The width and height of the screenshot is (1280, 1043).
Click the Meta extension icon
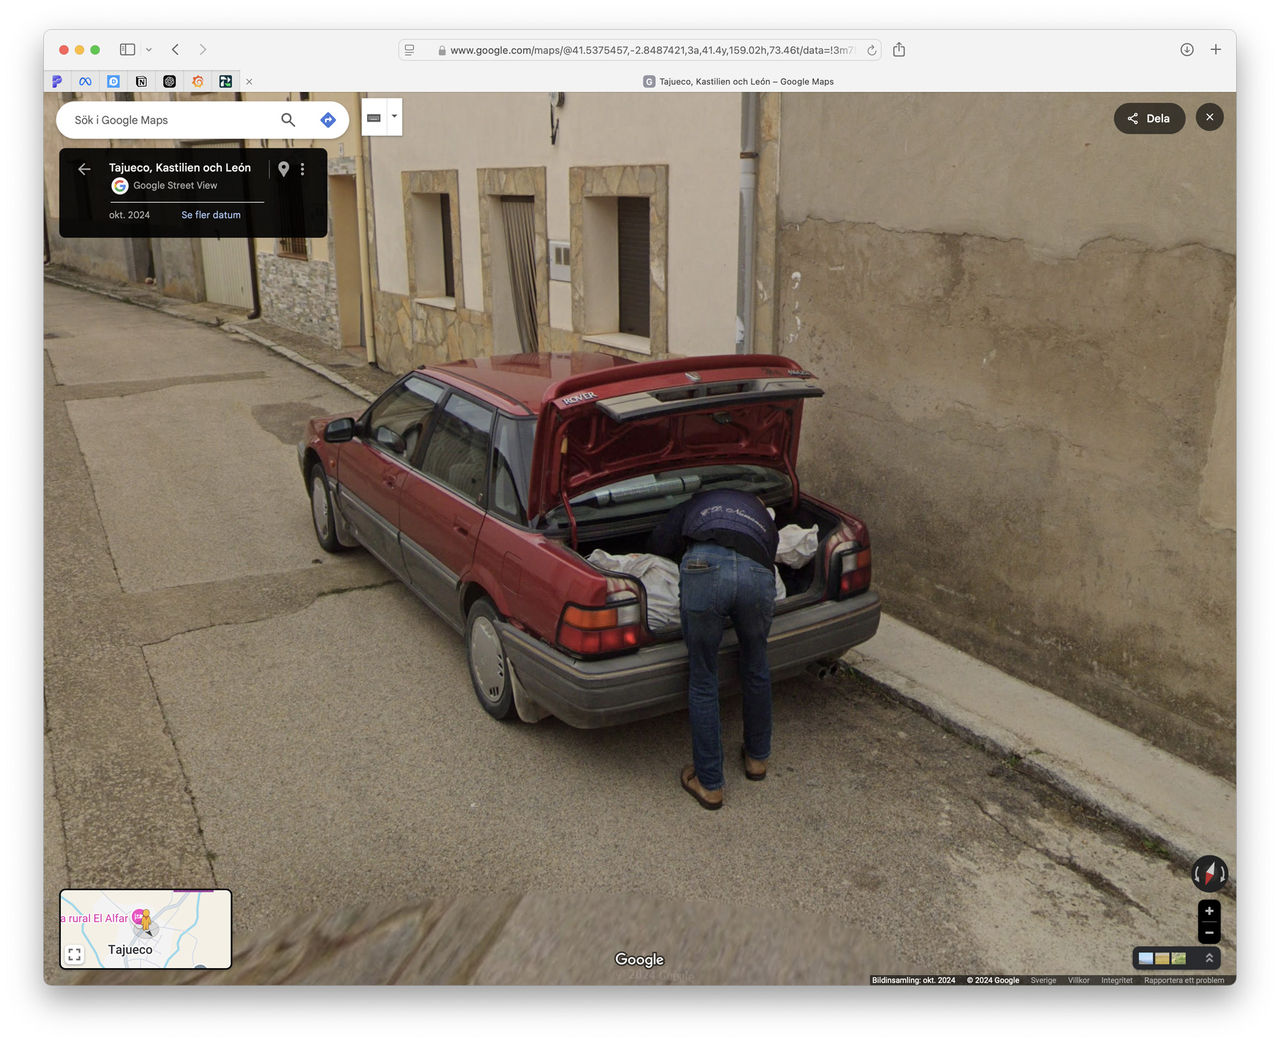[85, 81]
